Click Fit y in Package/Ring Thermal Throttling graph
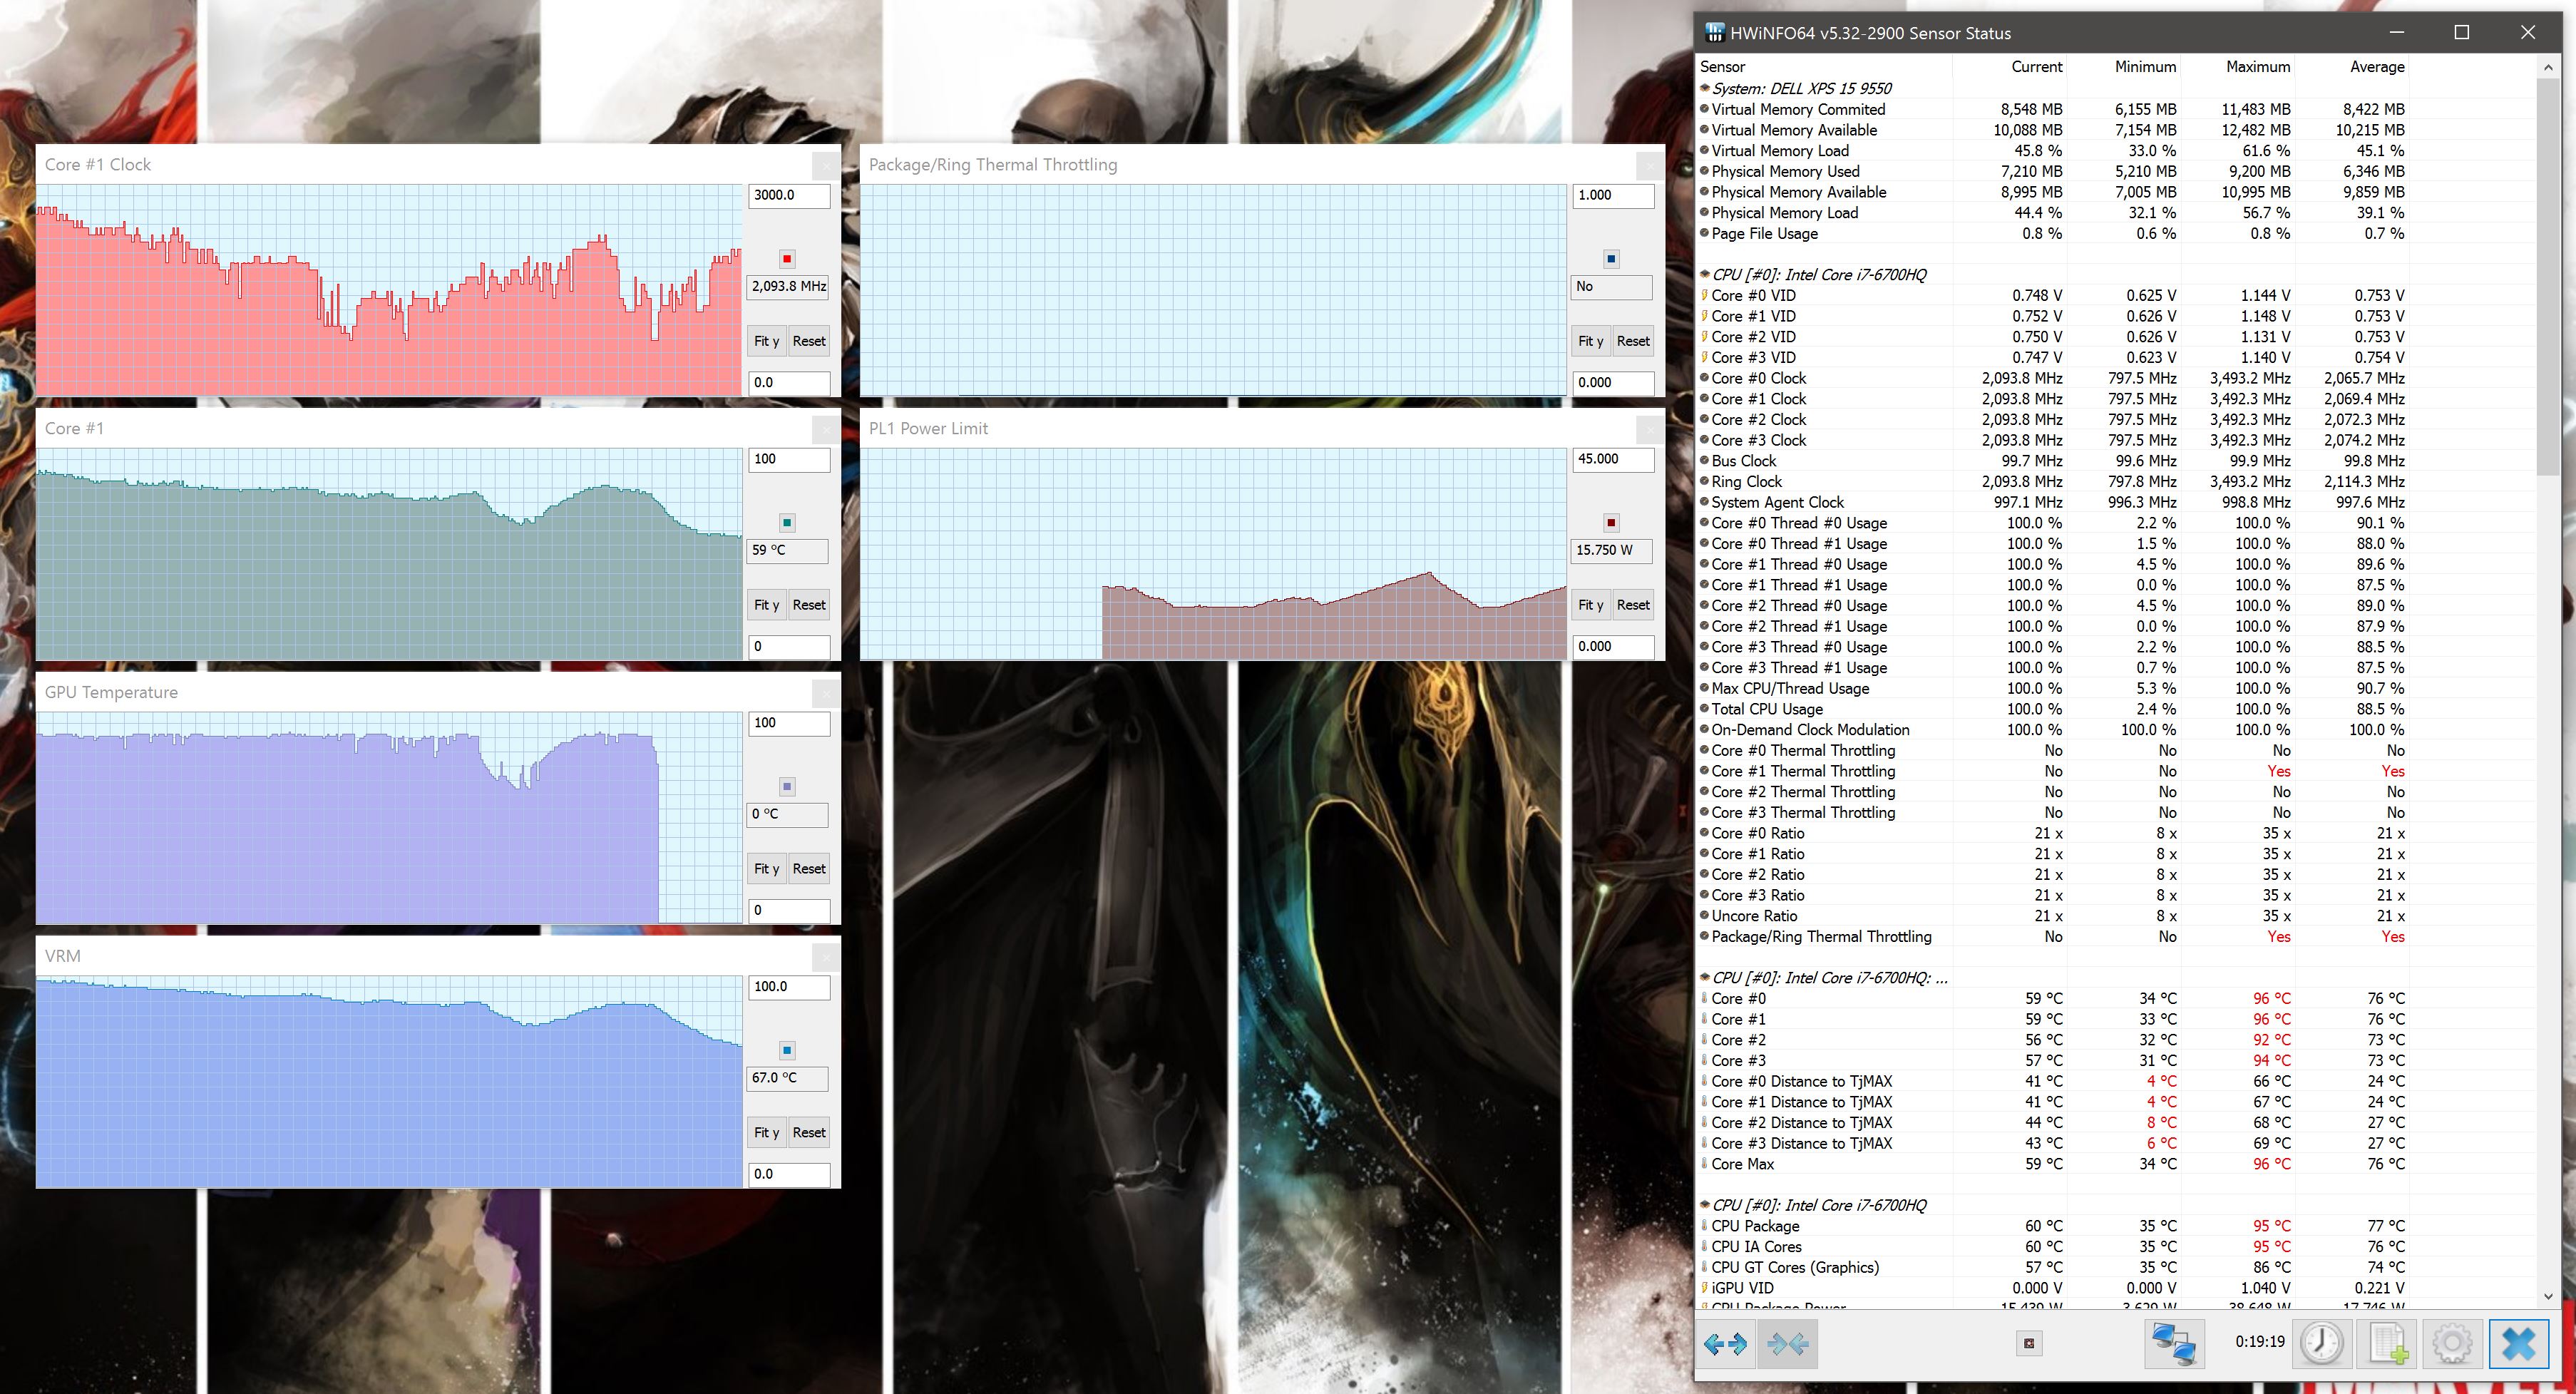The image size is (2576, 1394). pyautogui.click(x=1590, y=341)
